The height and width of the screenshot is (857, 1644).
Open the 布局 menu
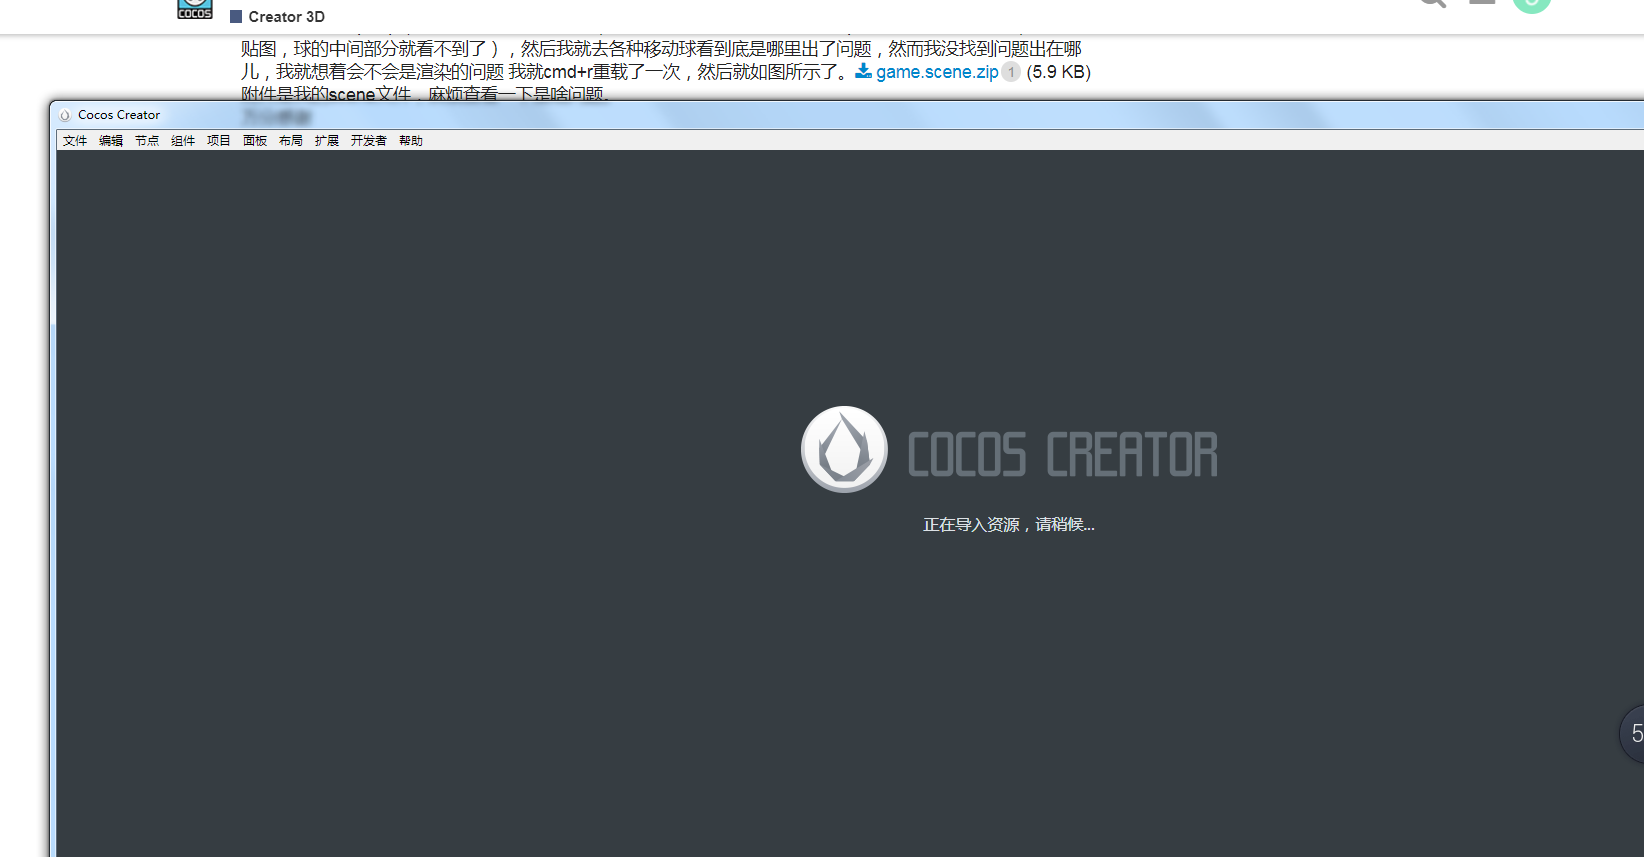point(291,141)
